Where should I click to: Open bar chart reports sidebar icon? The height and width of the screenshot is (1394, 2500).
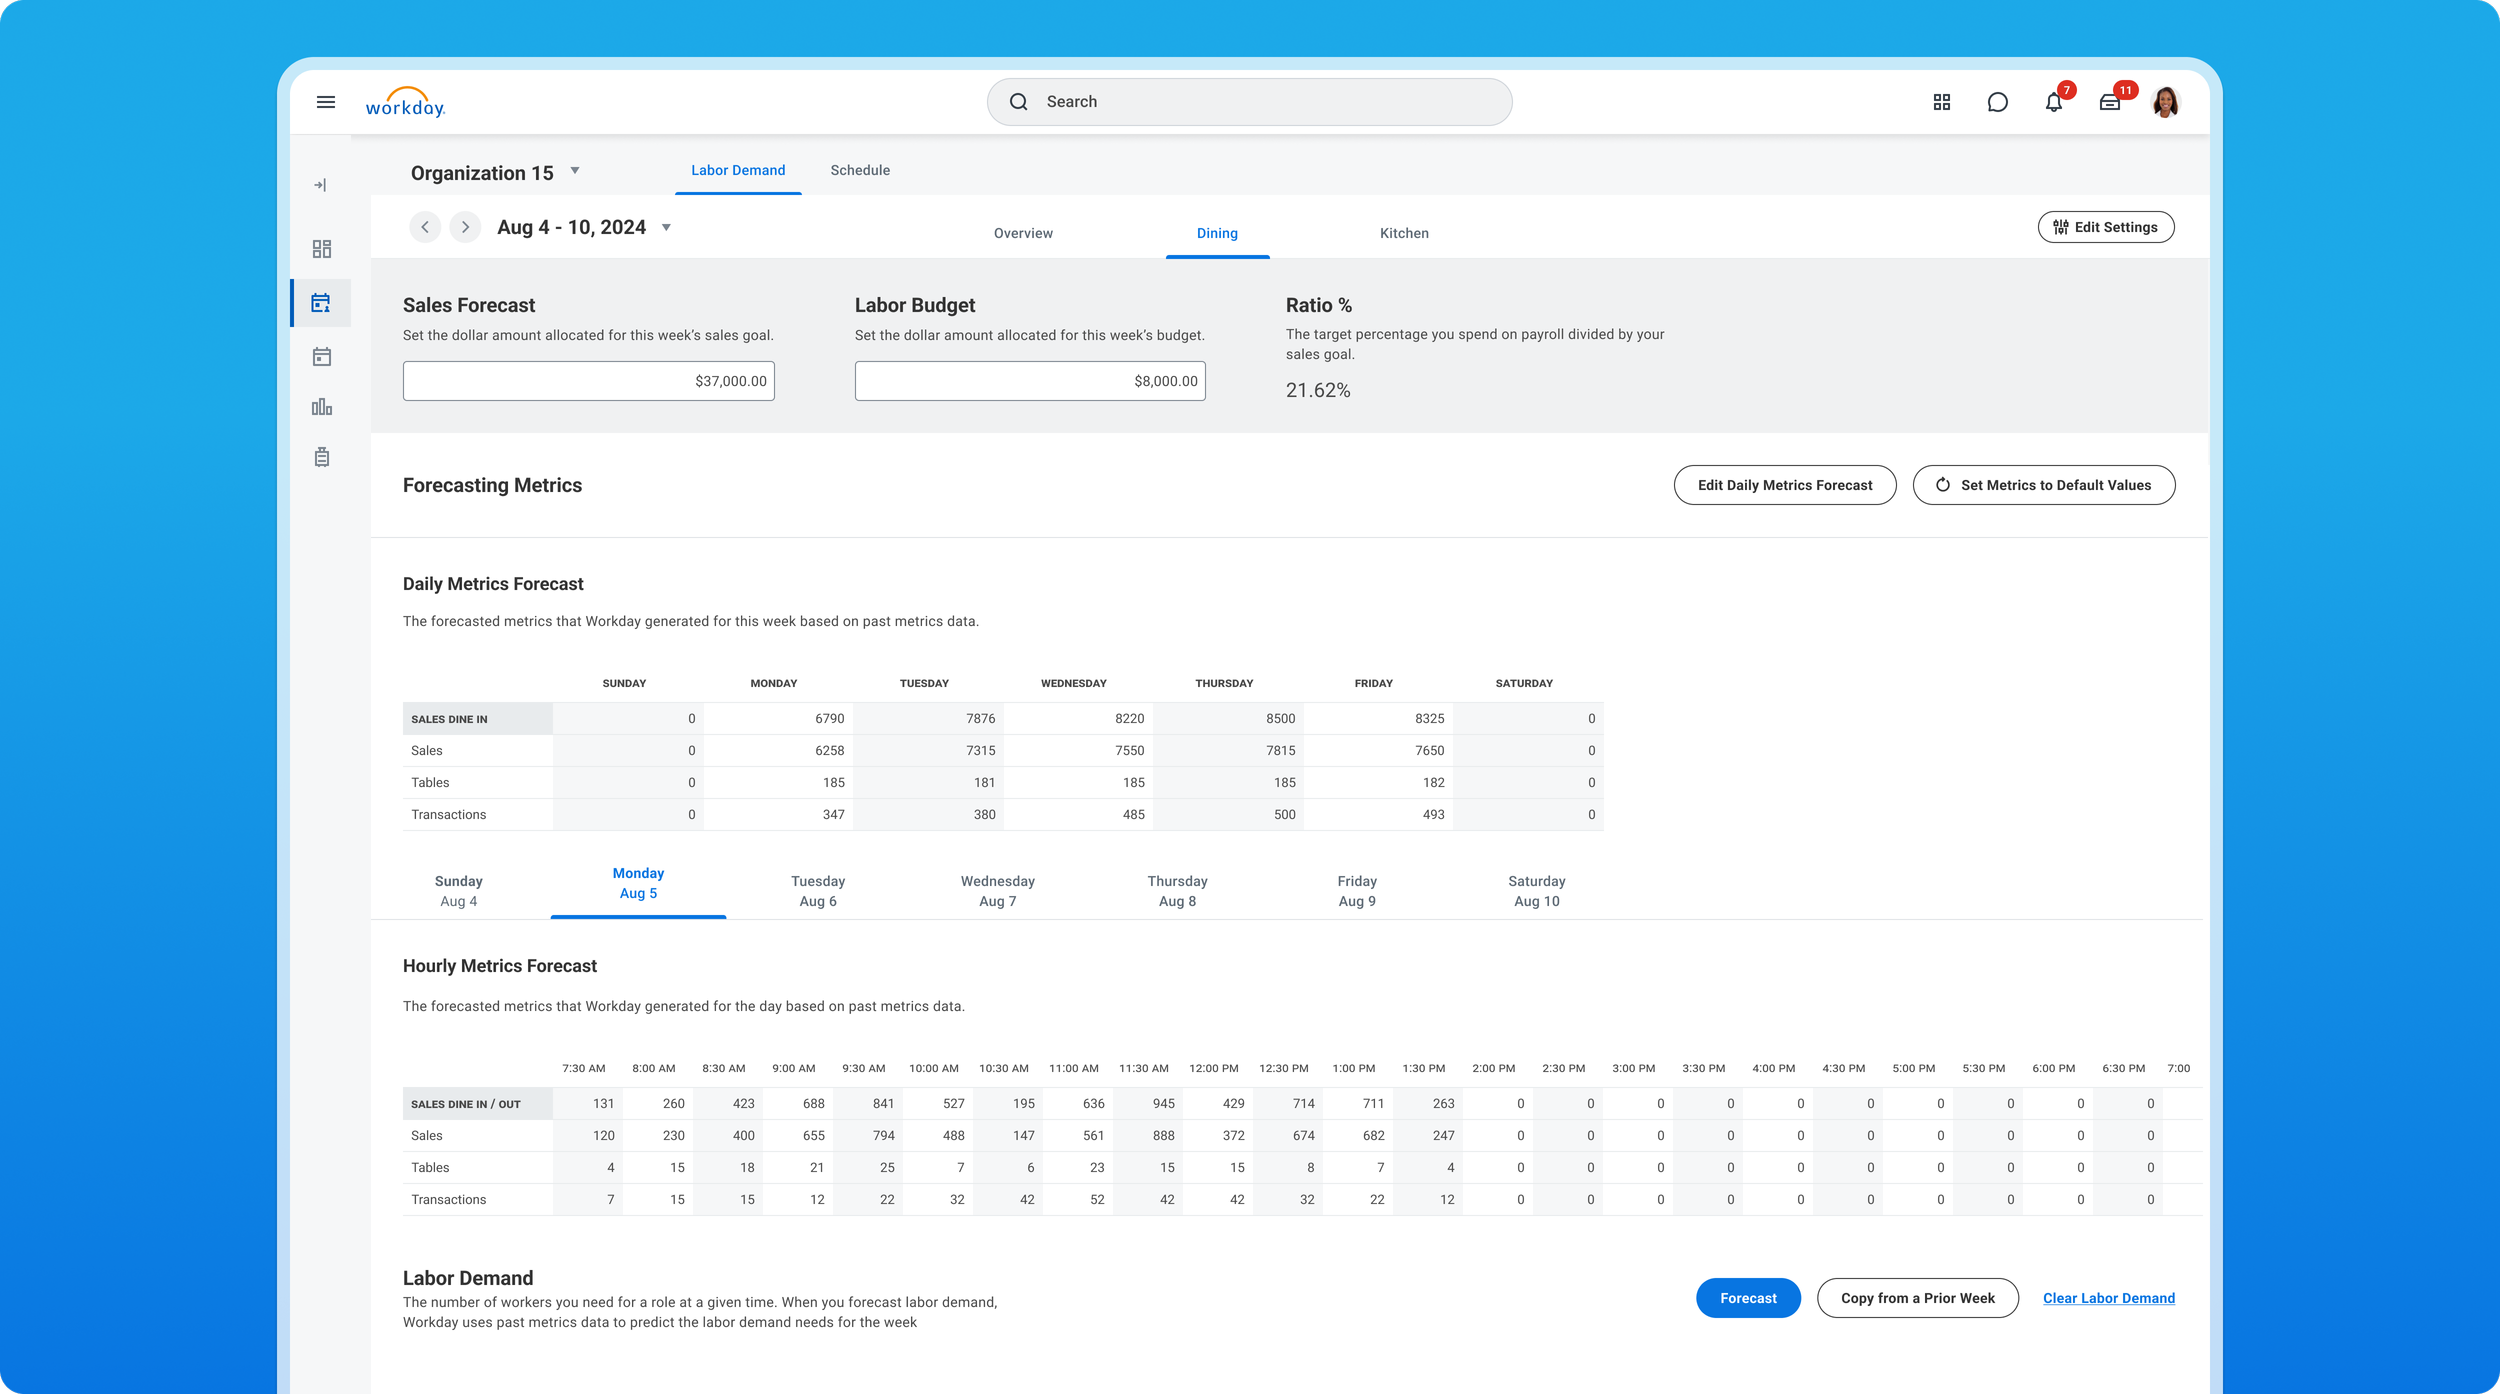(321, 407)
